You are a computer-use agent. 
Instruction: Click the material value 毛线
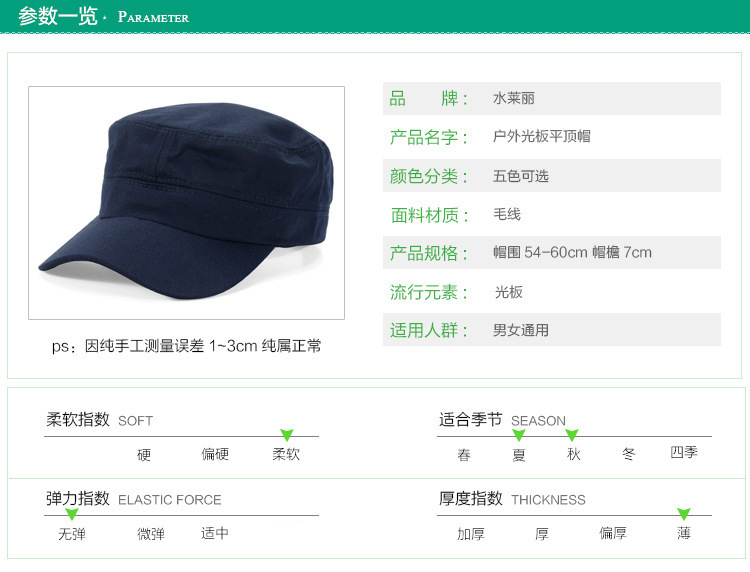(x=507, y=214)
